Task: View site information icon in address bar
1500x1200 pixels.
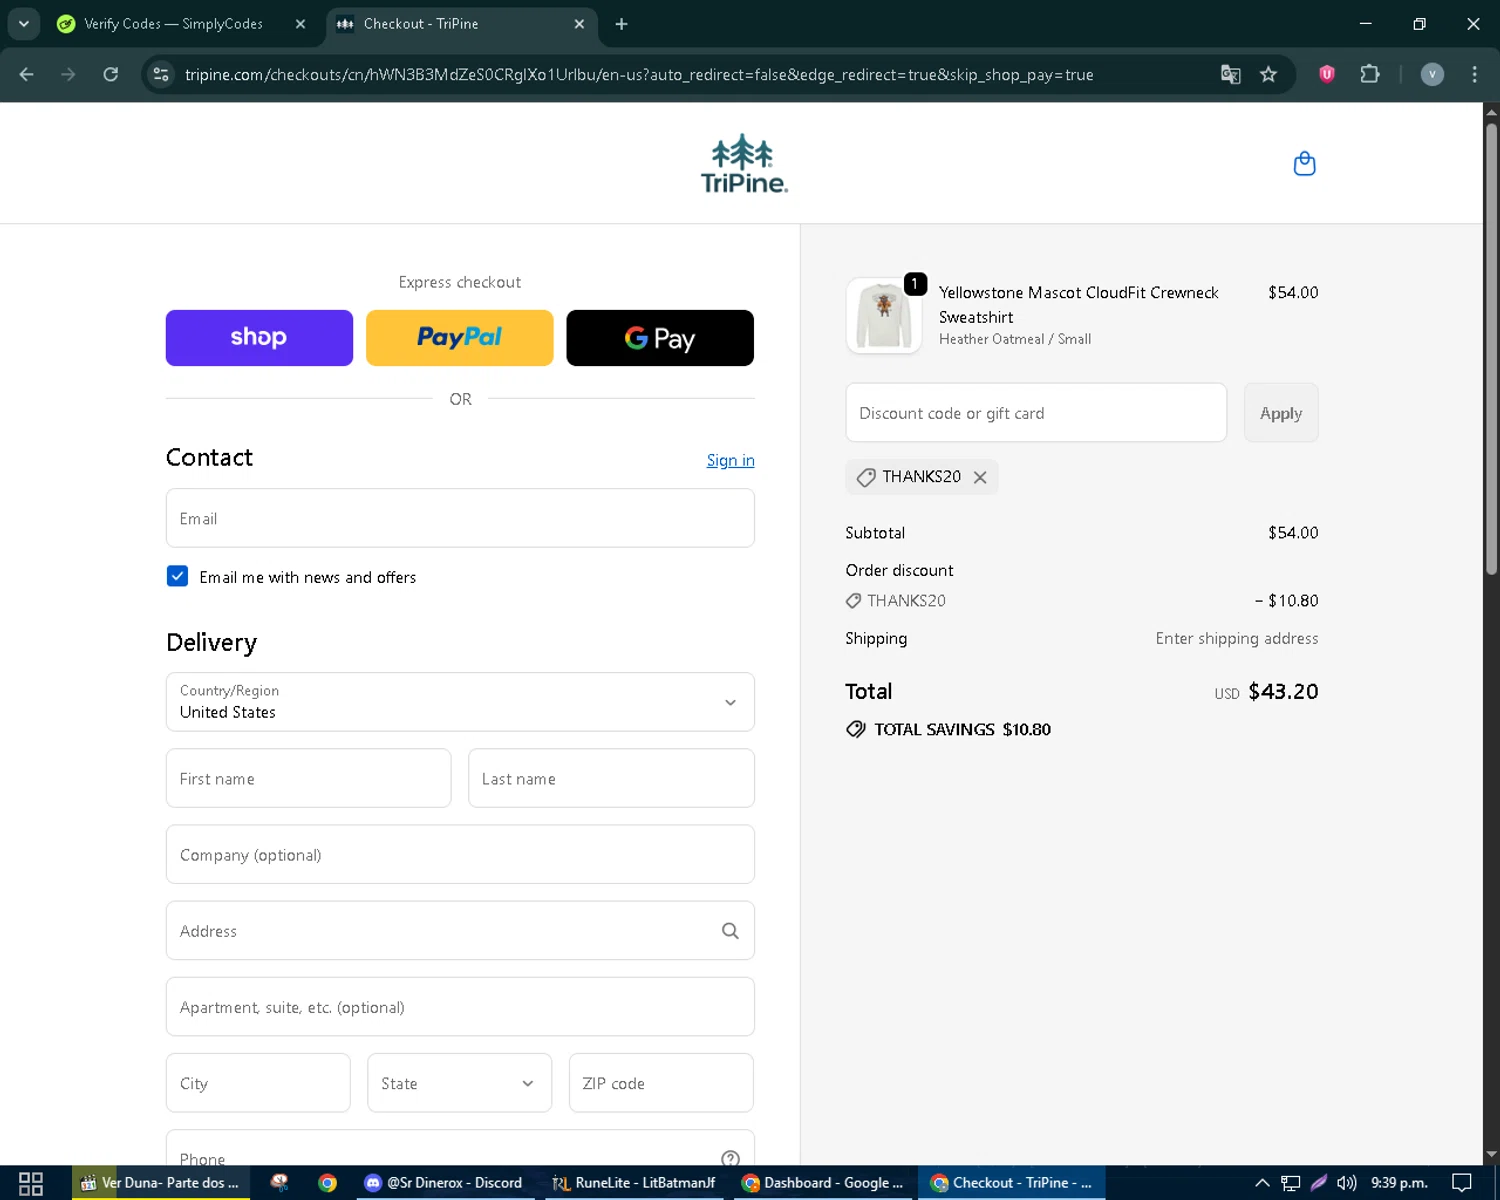Action: pyautogui.click(x=161, y=74)
